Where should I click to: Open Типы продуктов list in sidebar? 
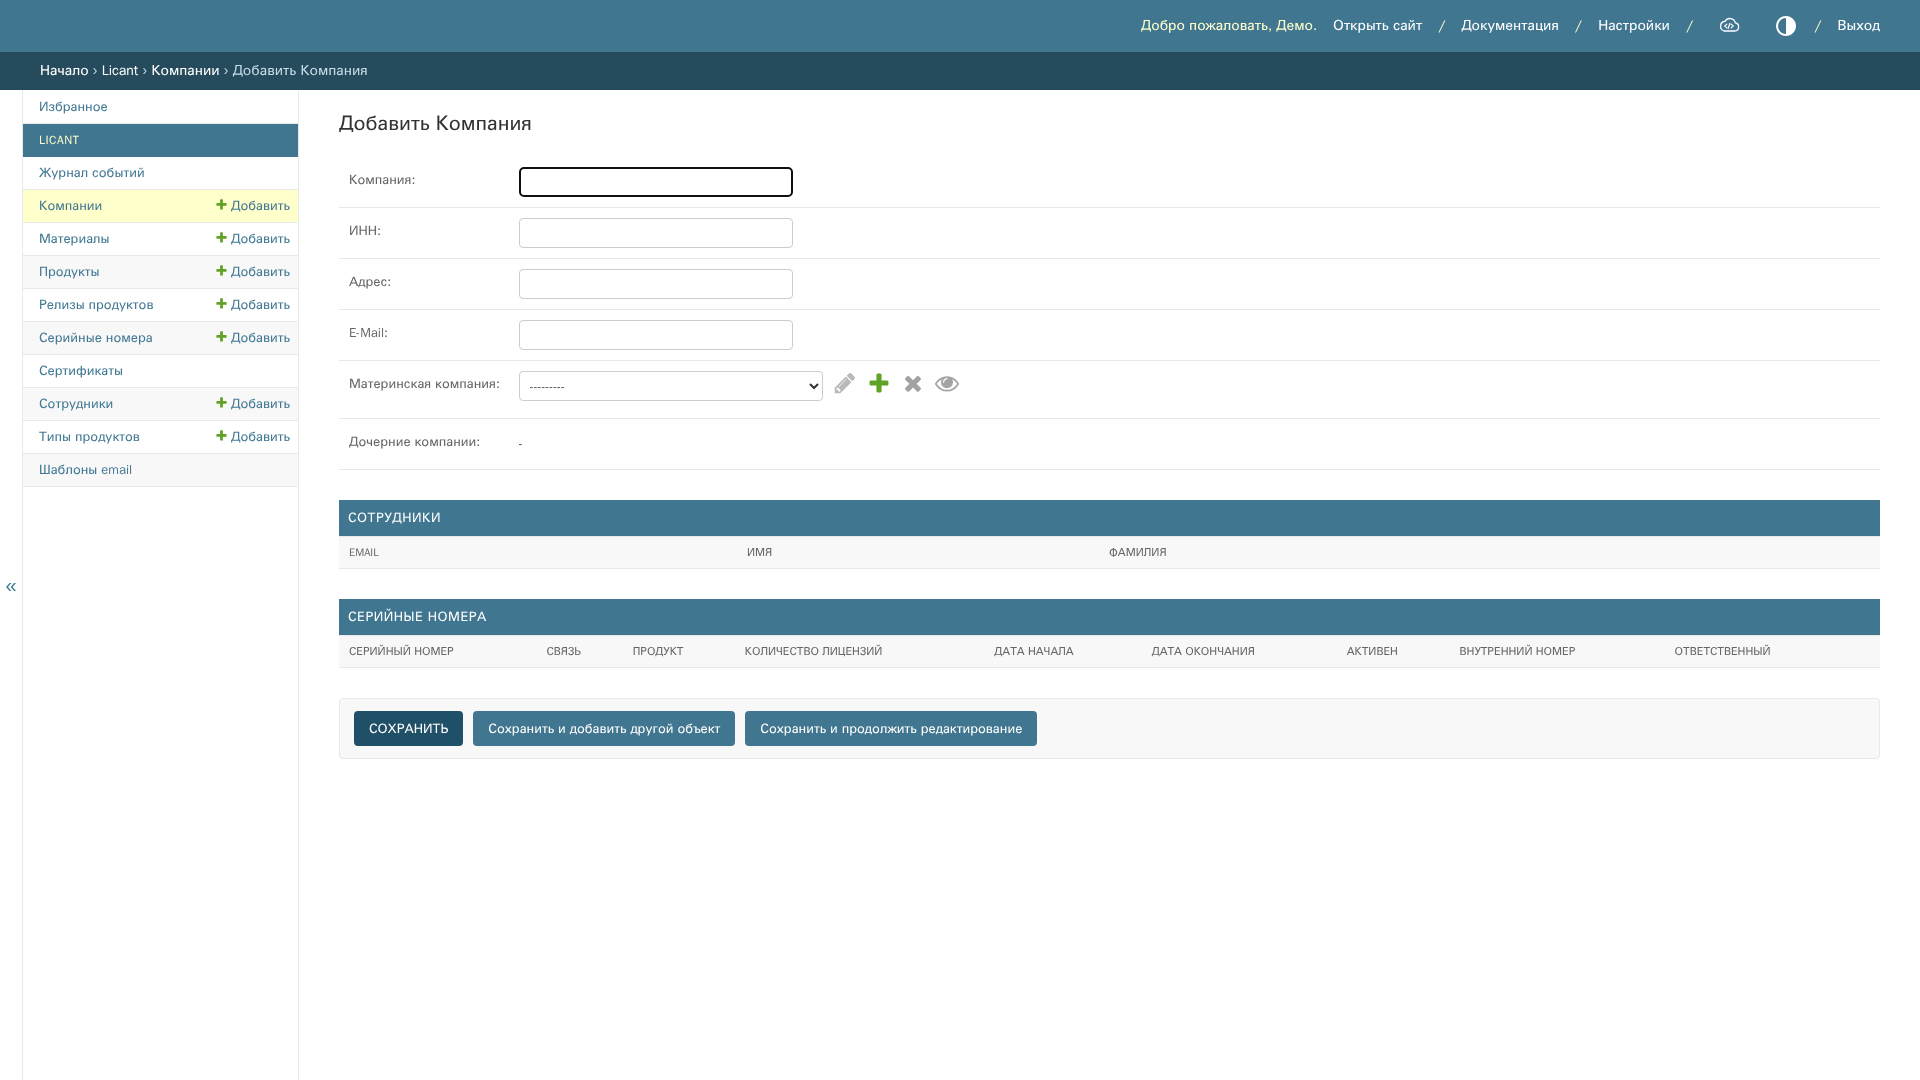[x=89, y=437]
